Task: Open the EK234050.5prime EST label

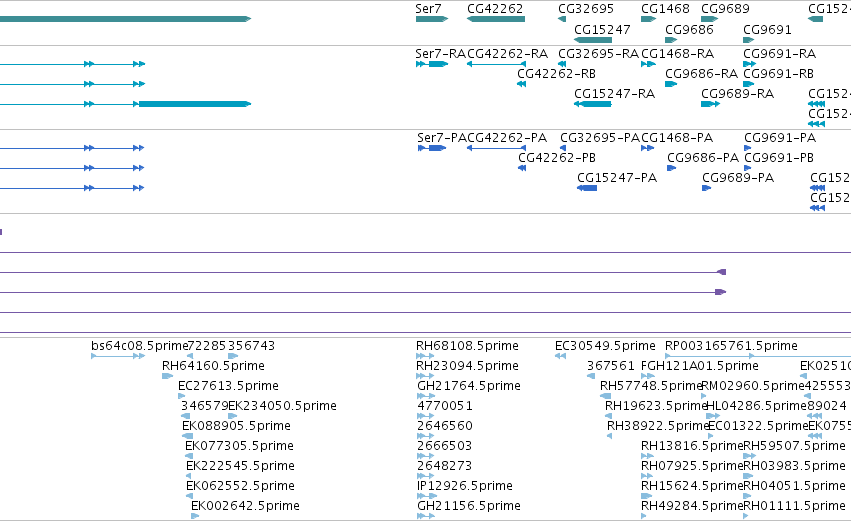Action: tap(282, 406)
